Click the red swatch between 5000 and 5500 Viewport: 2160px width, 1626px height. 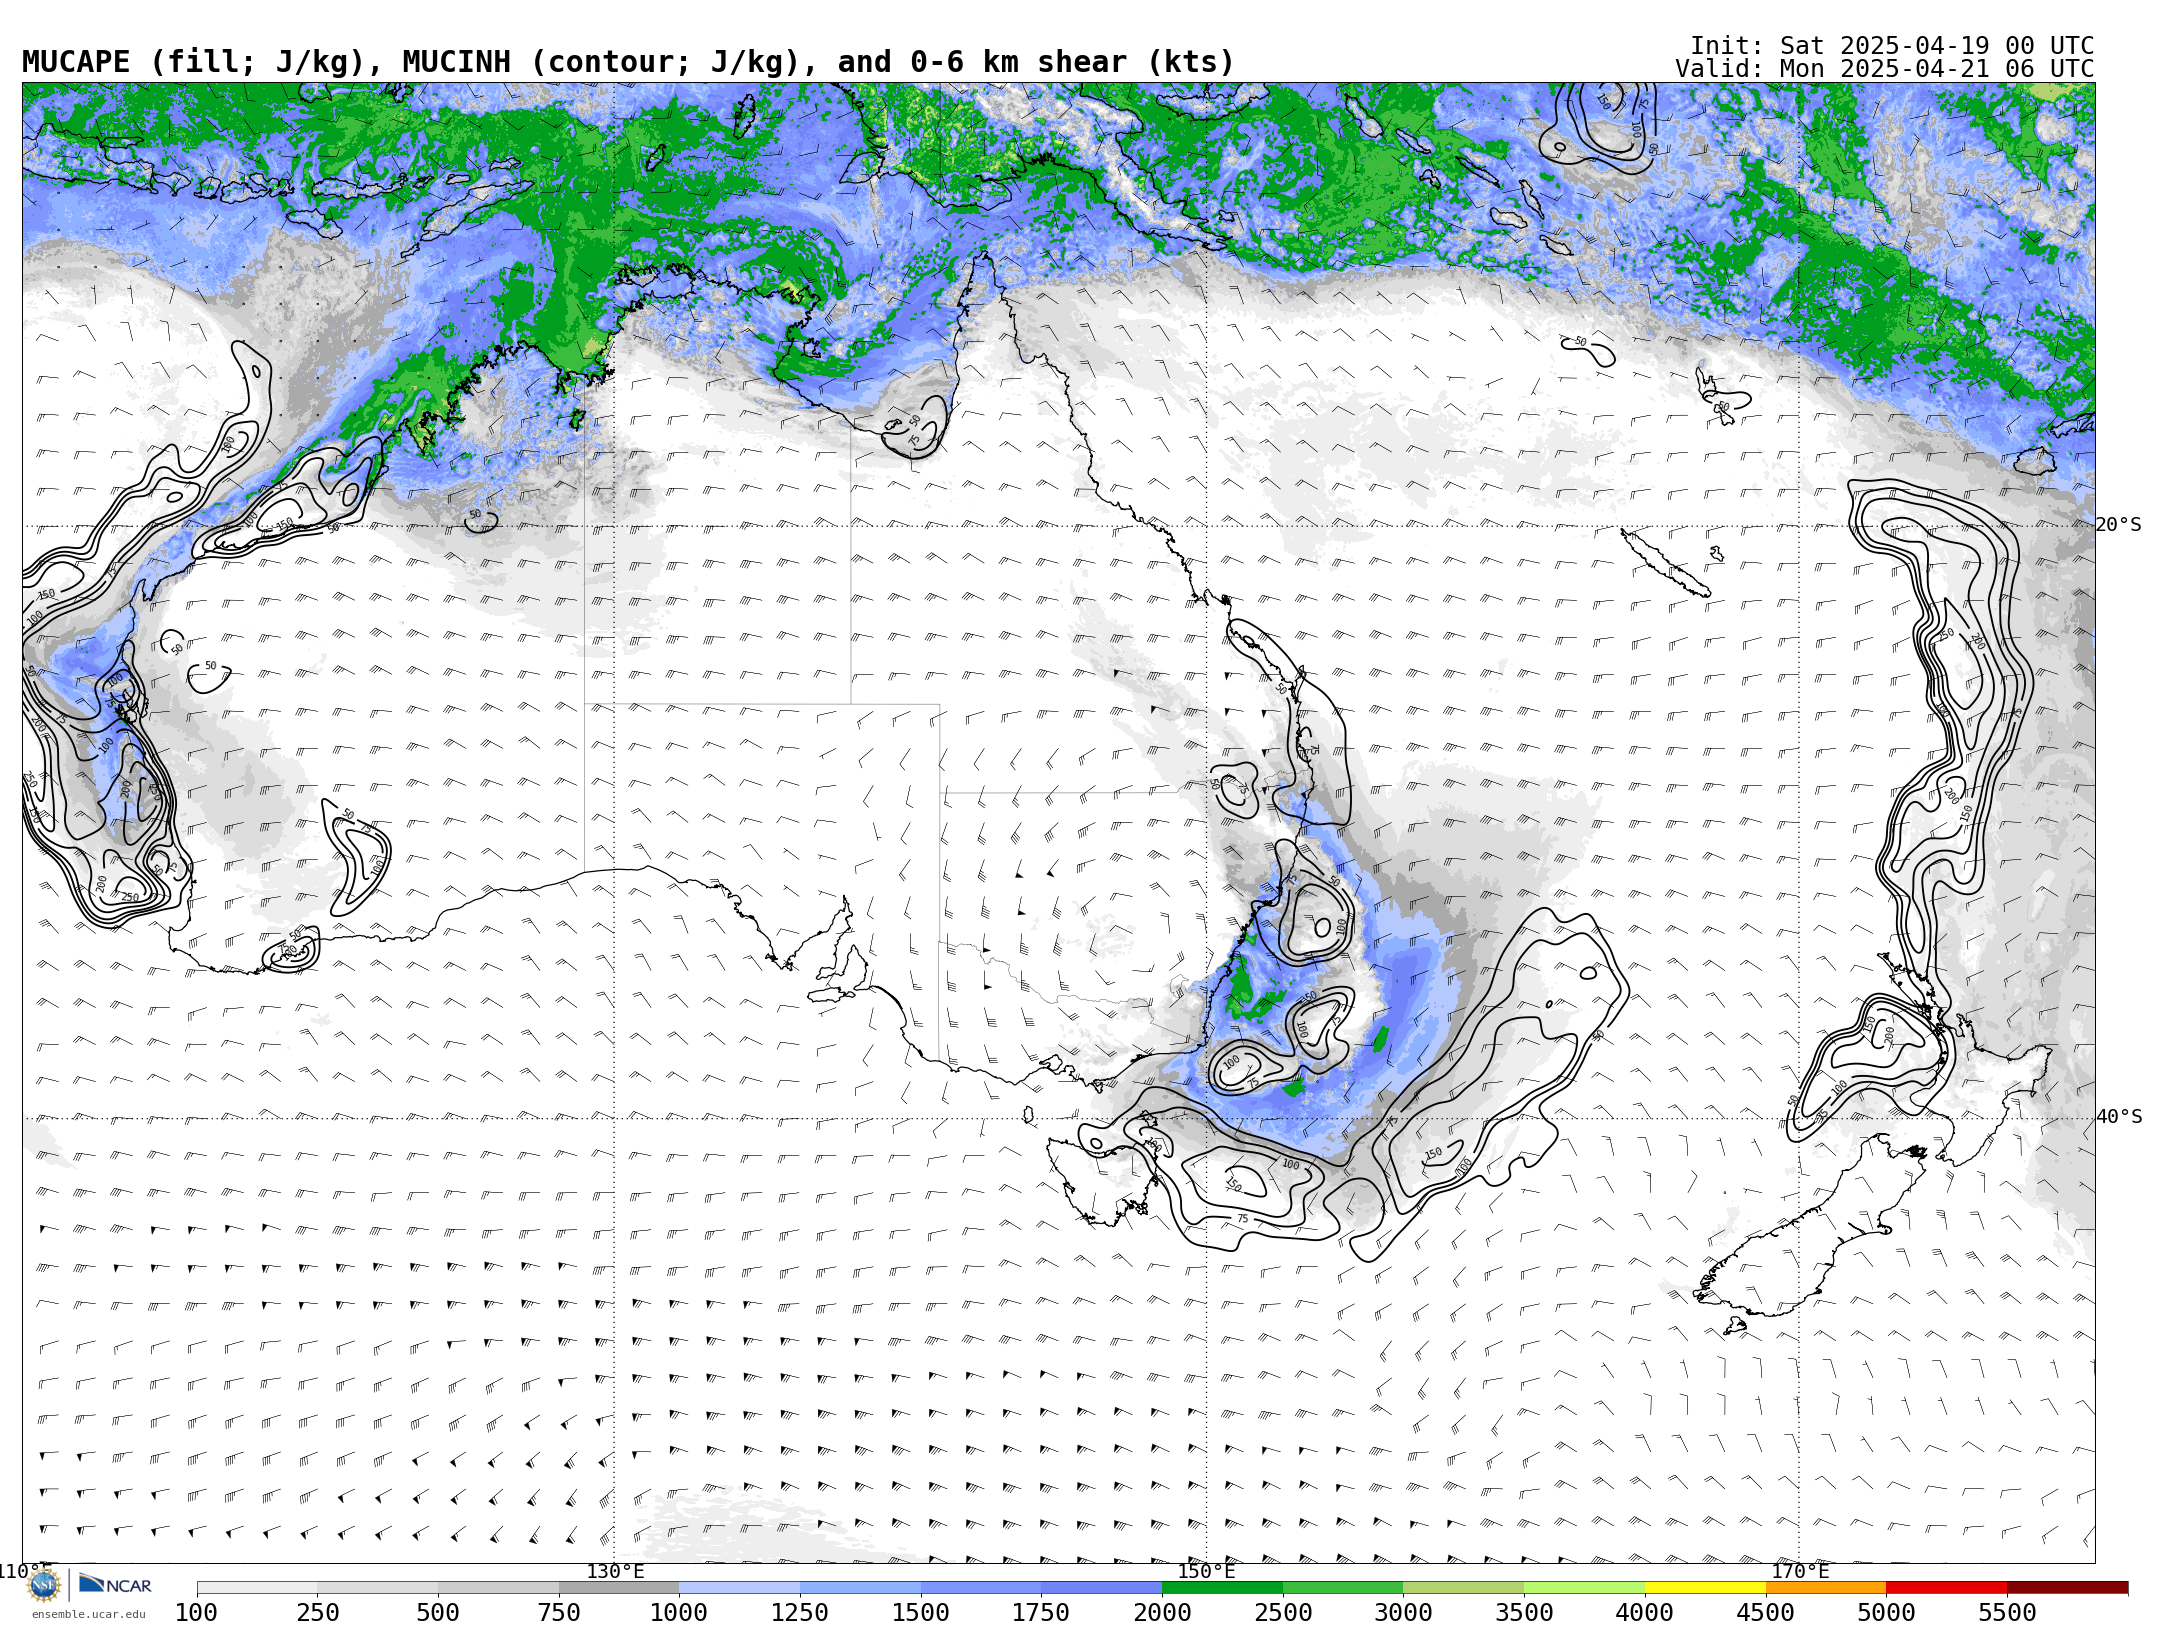pos(1946,1588)
